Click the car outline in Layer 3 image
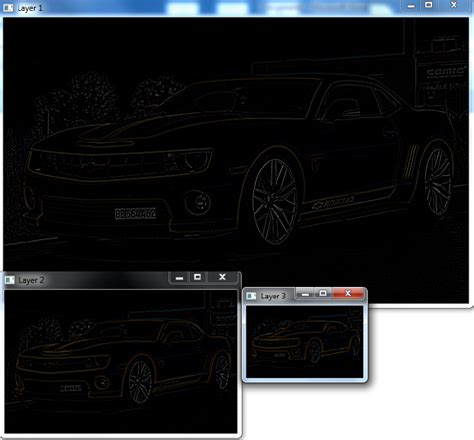Screen dimensions: 474x440 [x=306, y=342]
